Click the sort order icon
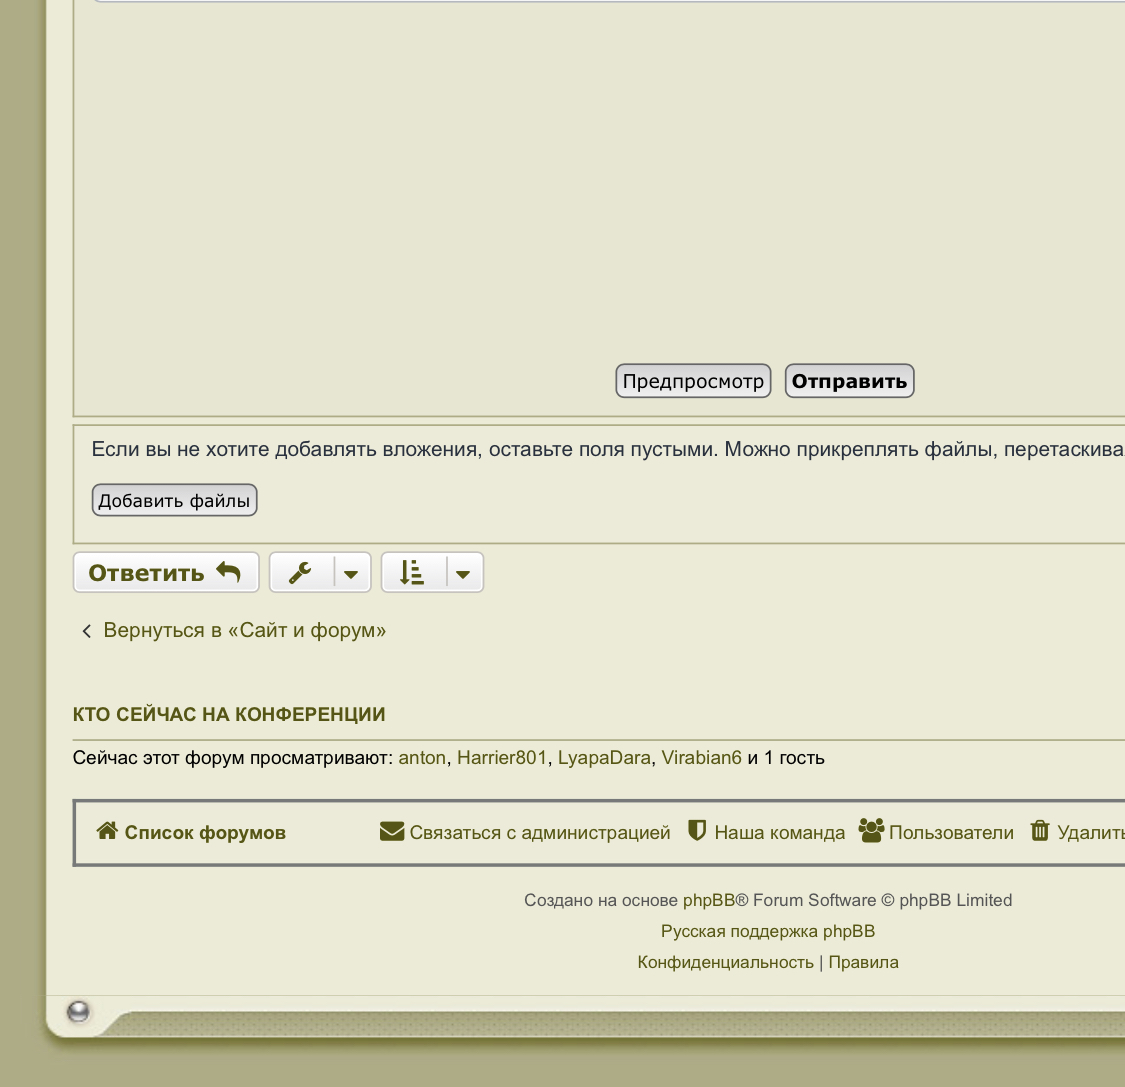The height and width of the screenshot is (1087, 1125). pos(412,573)
